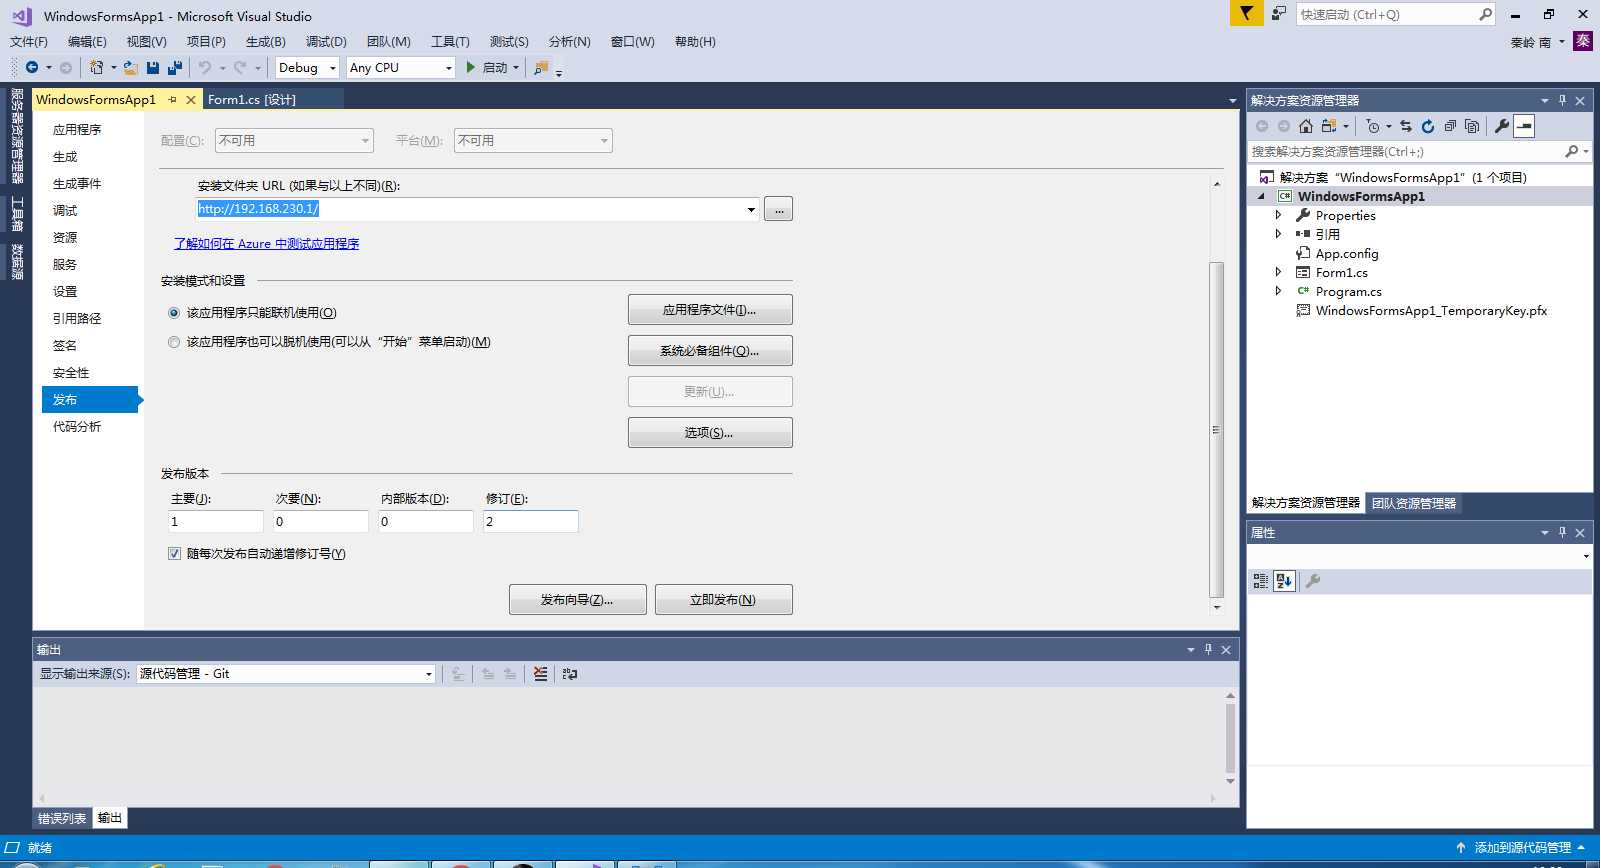Open the 启动 start button dropdown arrow
The width and height of the screenshot is (1600, 868).
coord(516,68)
